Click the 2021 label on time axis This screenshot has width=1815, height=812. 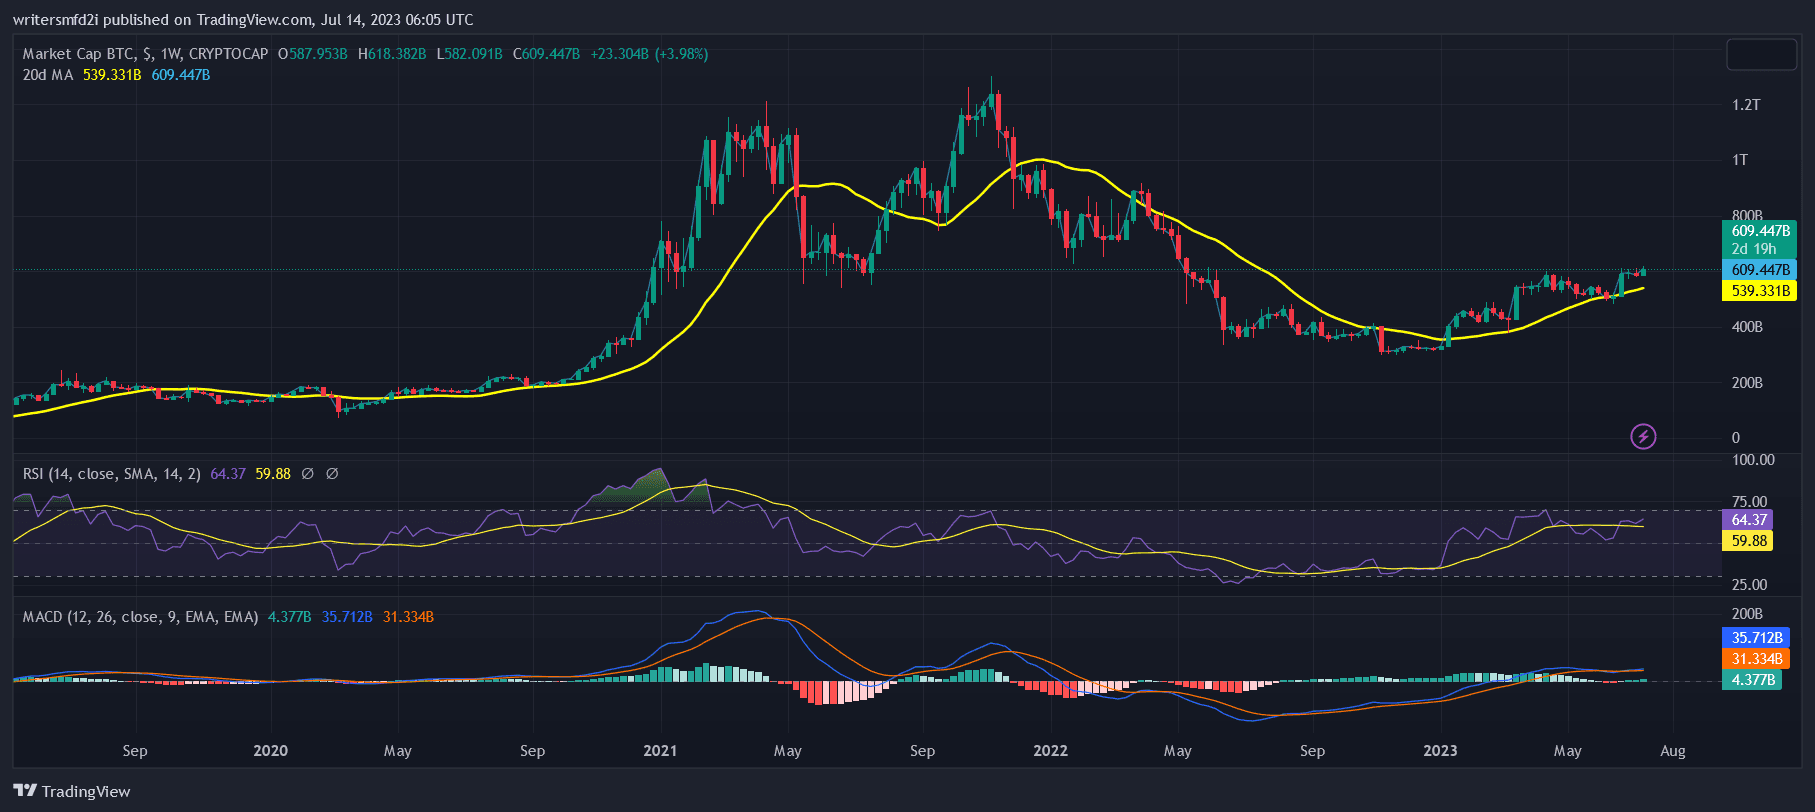[660, 751]
